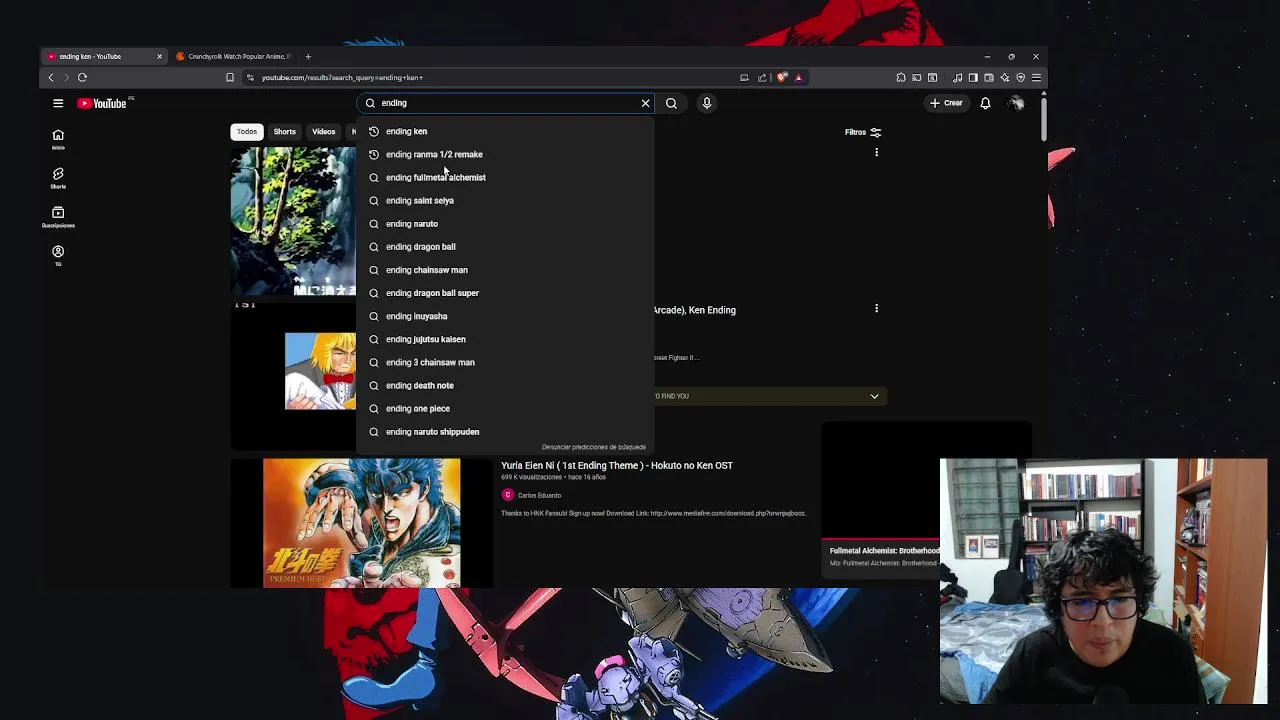This screenshot has width=1280, height=720.
Task: Open Shorts in the YouTube sidebar
Action: (58, 178)
